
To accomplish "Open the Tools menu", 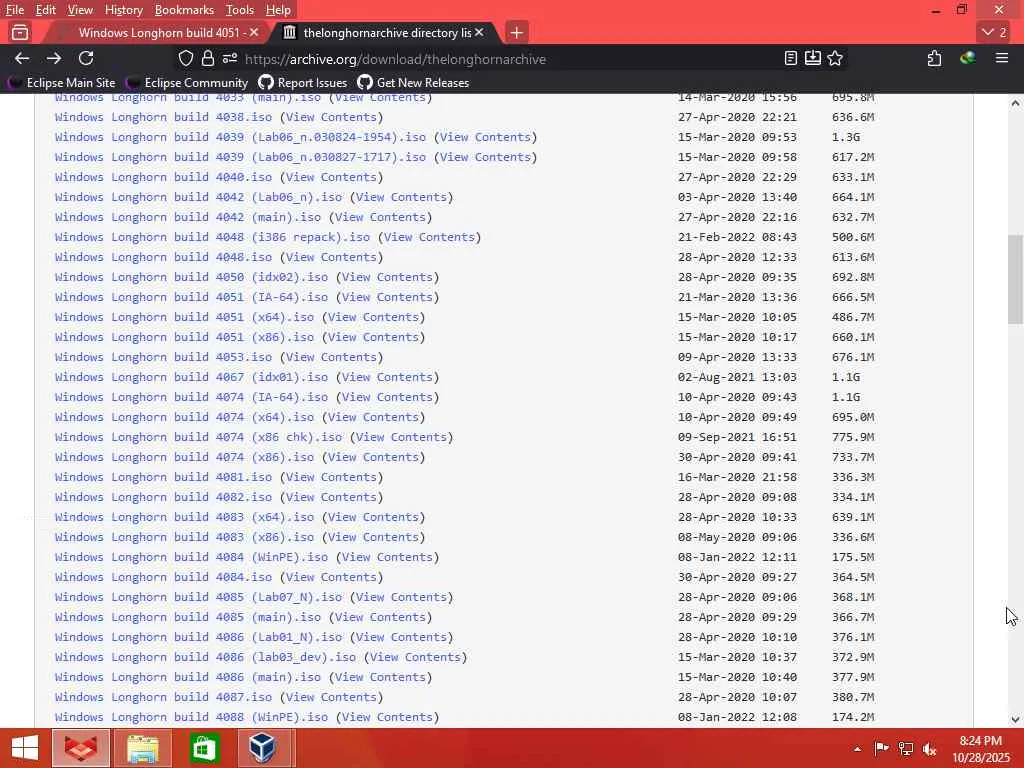I will tap(240, 10).
